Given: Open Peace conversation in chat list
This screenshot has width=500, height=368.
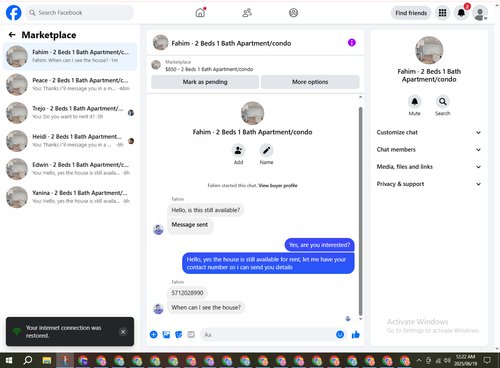Looking at the screenshot, I should coord(70,85).
